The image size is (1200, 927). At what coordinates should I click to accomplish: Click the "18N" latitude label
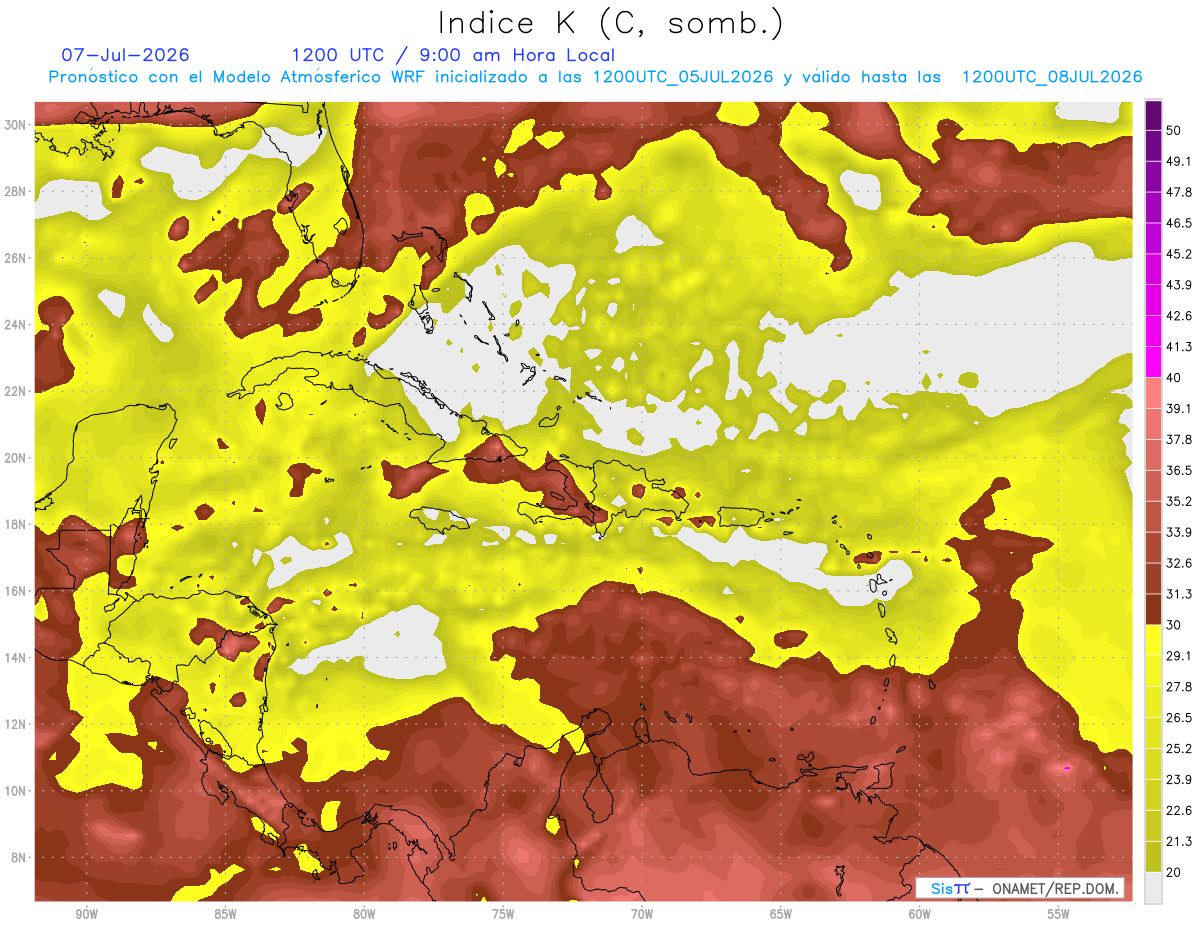16,525
